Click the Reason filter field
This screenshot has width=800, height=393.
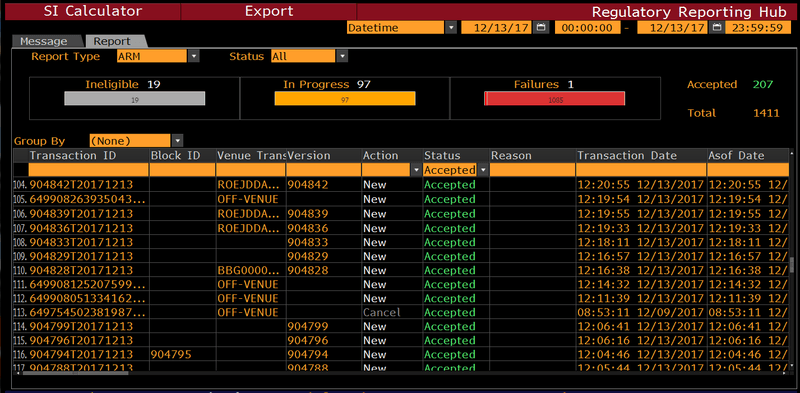tap(533, 170)
